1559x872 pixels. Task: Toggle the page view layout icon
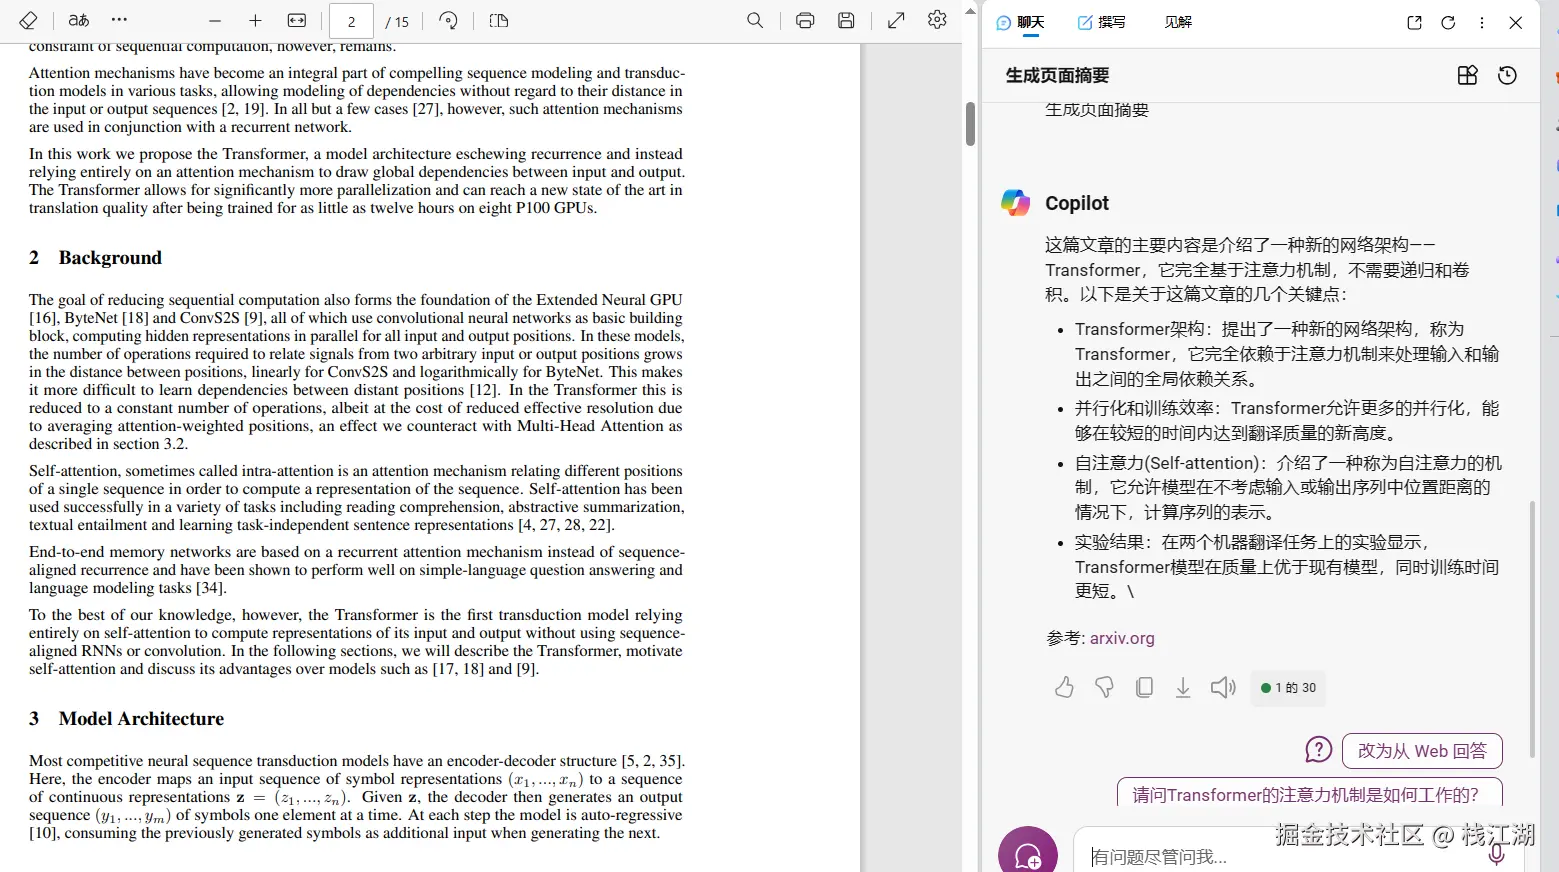pos(499,20)
